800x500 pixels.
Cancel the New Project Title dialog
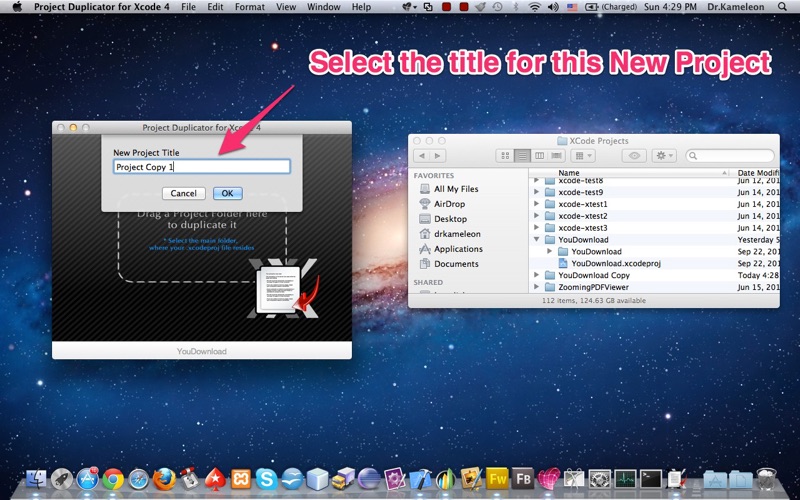click(x=184, y=193)
